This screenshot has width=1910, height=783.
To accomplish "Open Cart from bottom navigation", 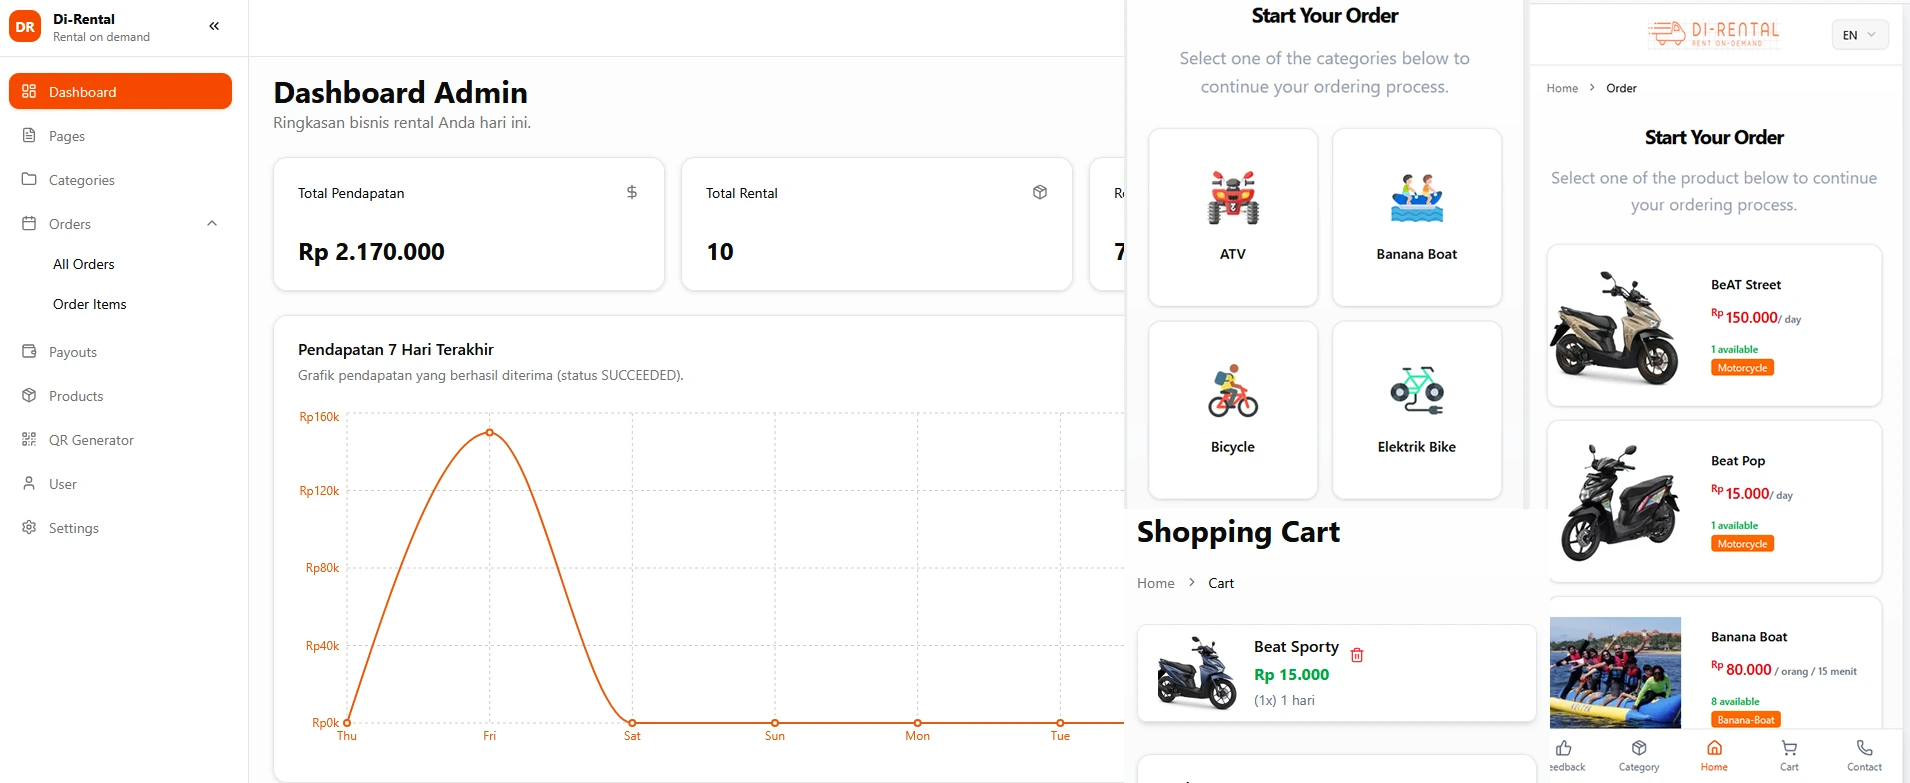I will click(1789, 755).
